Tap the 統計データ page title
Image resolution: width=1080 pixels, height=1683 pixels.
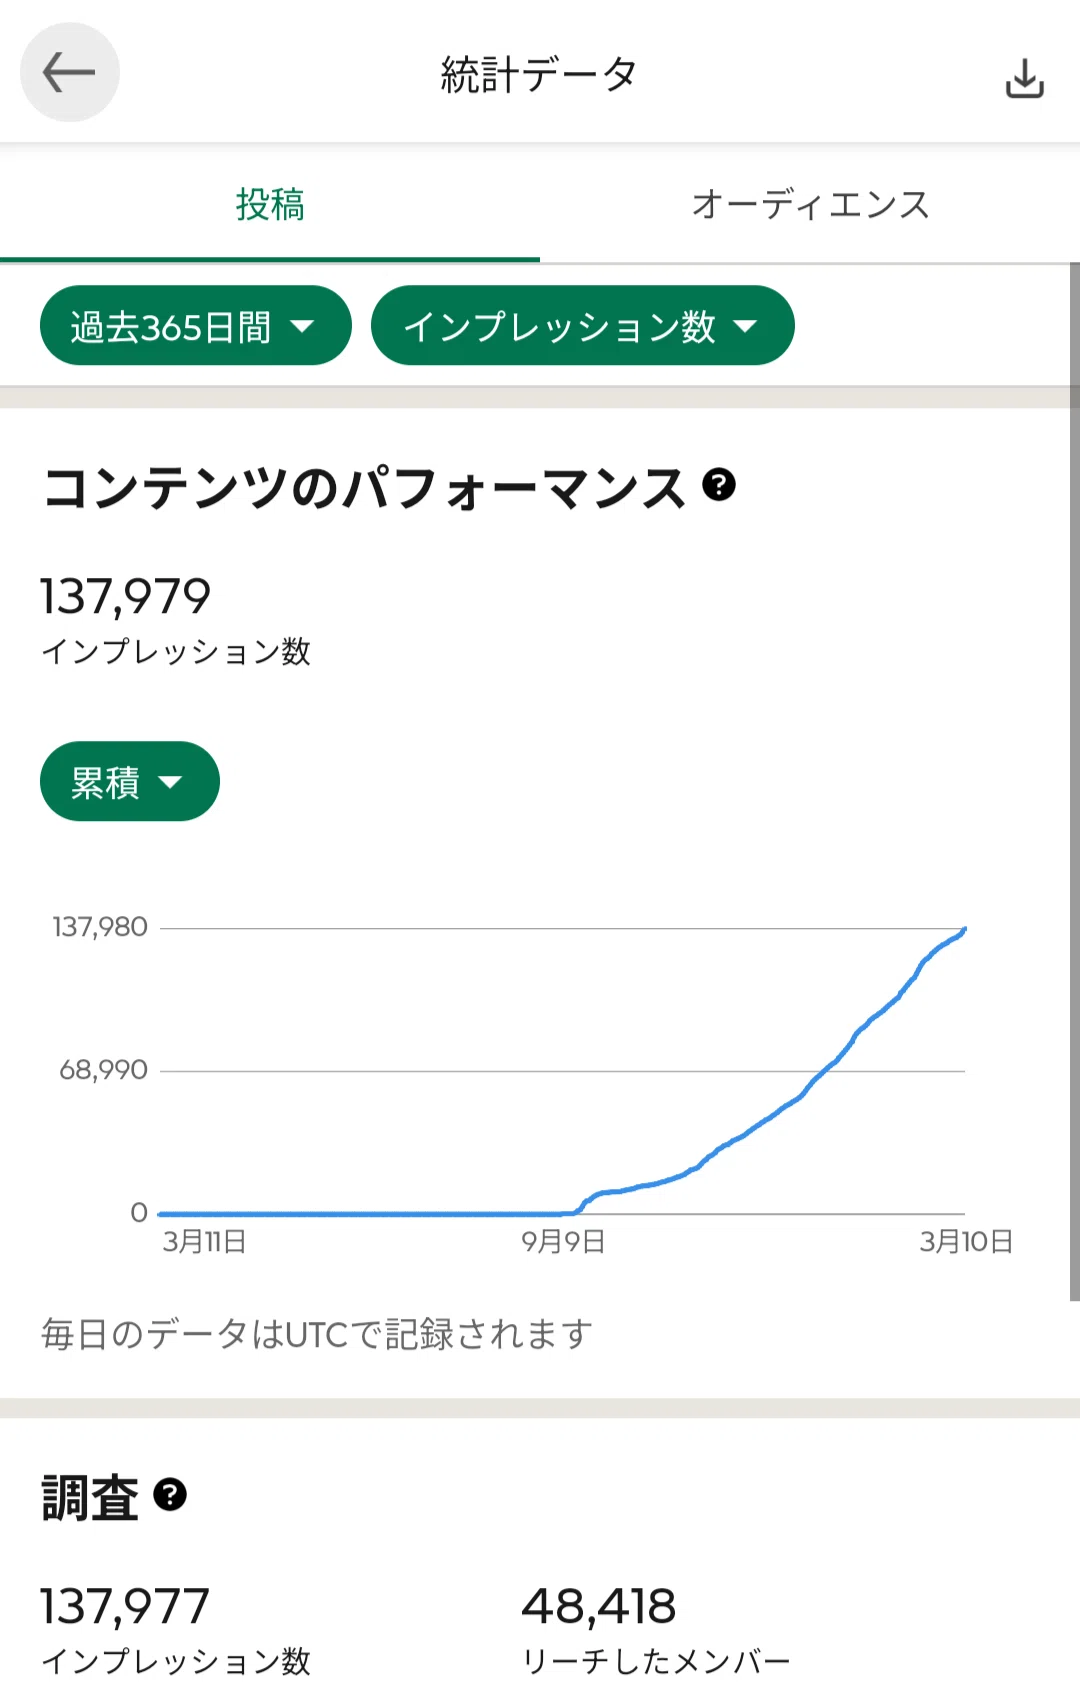coord(539,74)
